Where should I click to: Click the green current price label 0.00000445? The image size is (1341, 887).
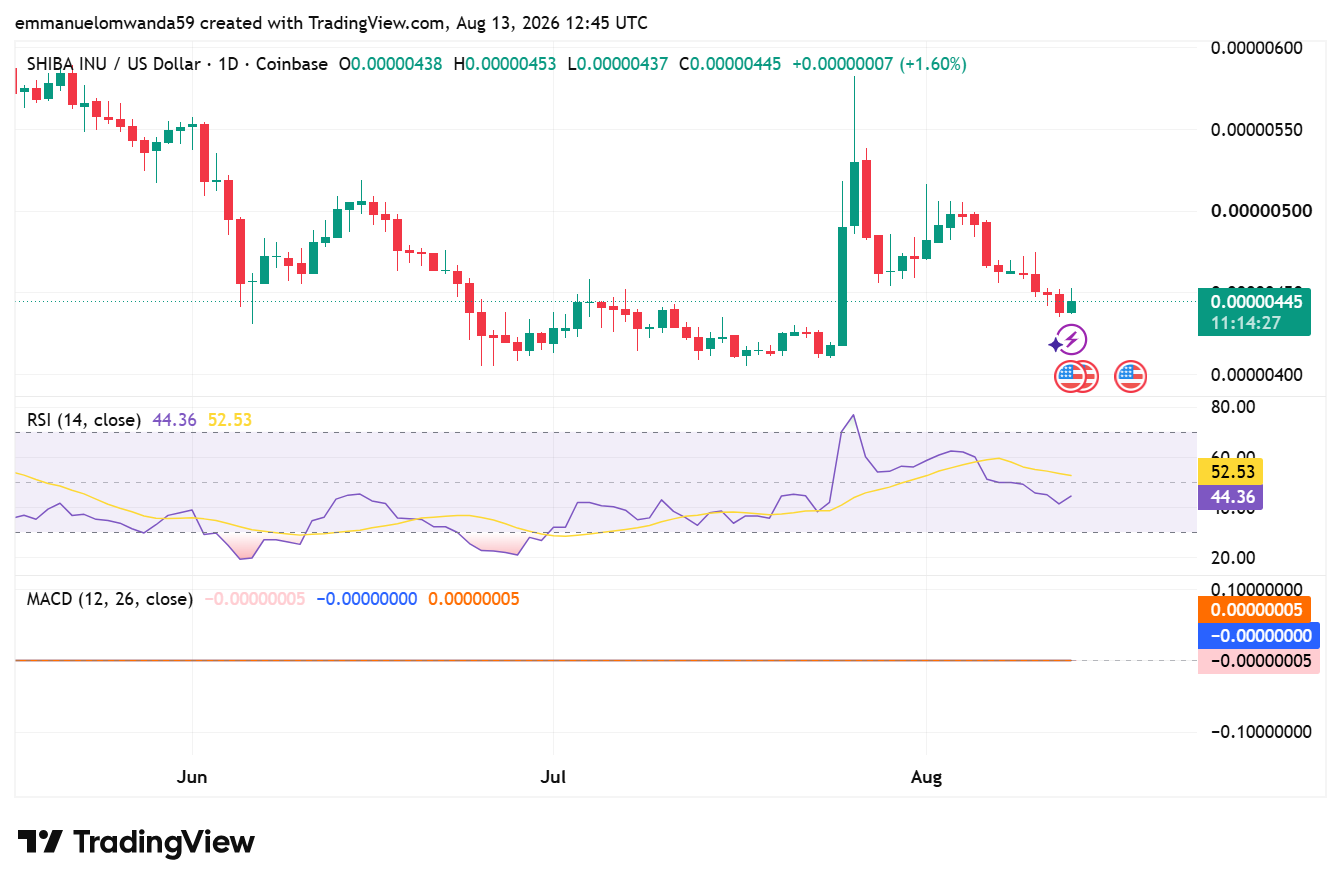pyautogui.click(x=1254, y=301)
